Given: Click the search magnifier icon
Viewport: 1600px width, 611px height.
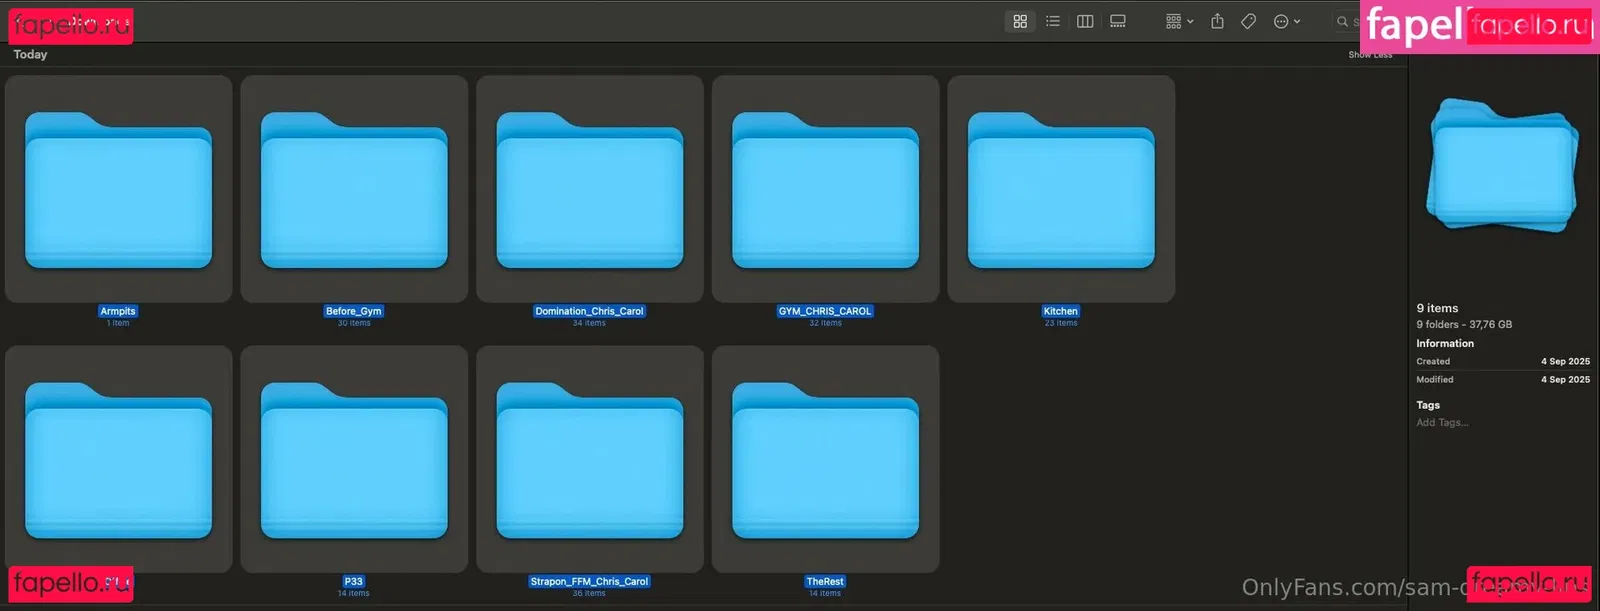Looking at the screenshot, I should coord(1342,21).
